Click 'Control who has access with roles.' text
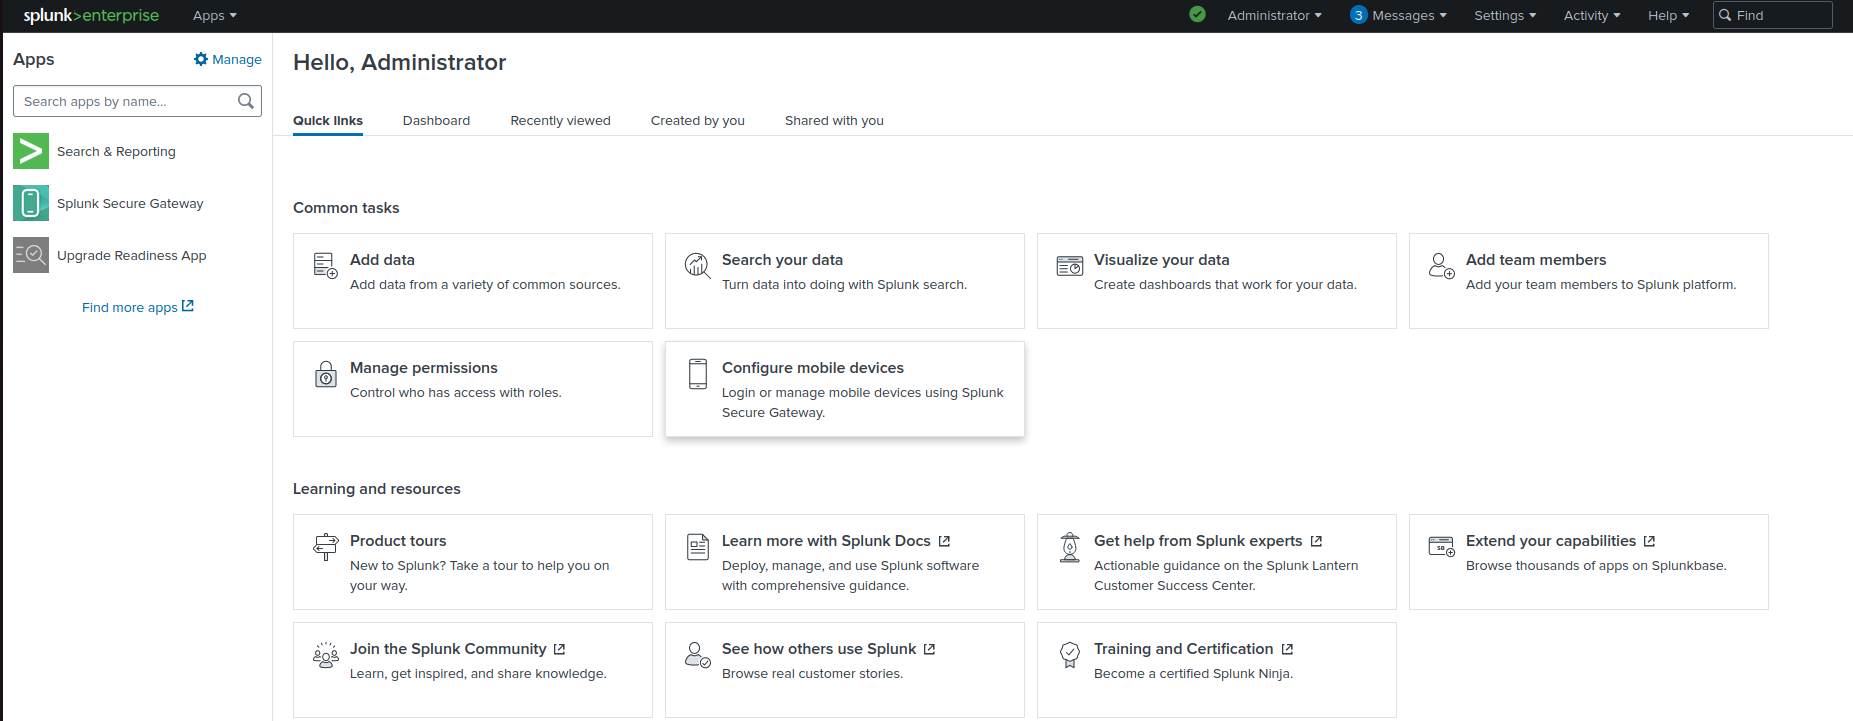 click(x=456, y=393)
